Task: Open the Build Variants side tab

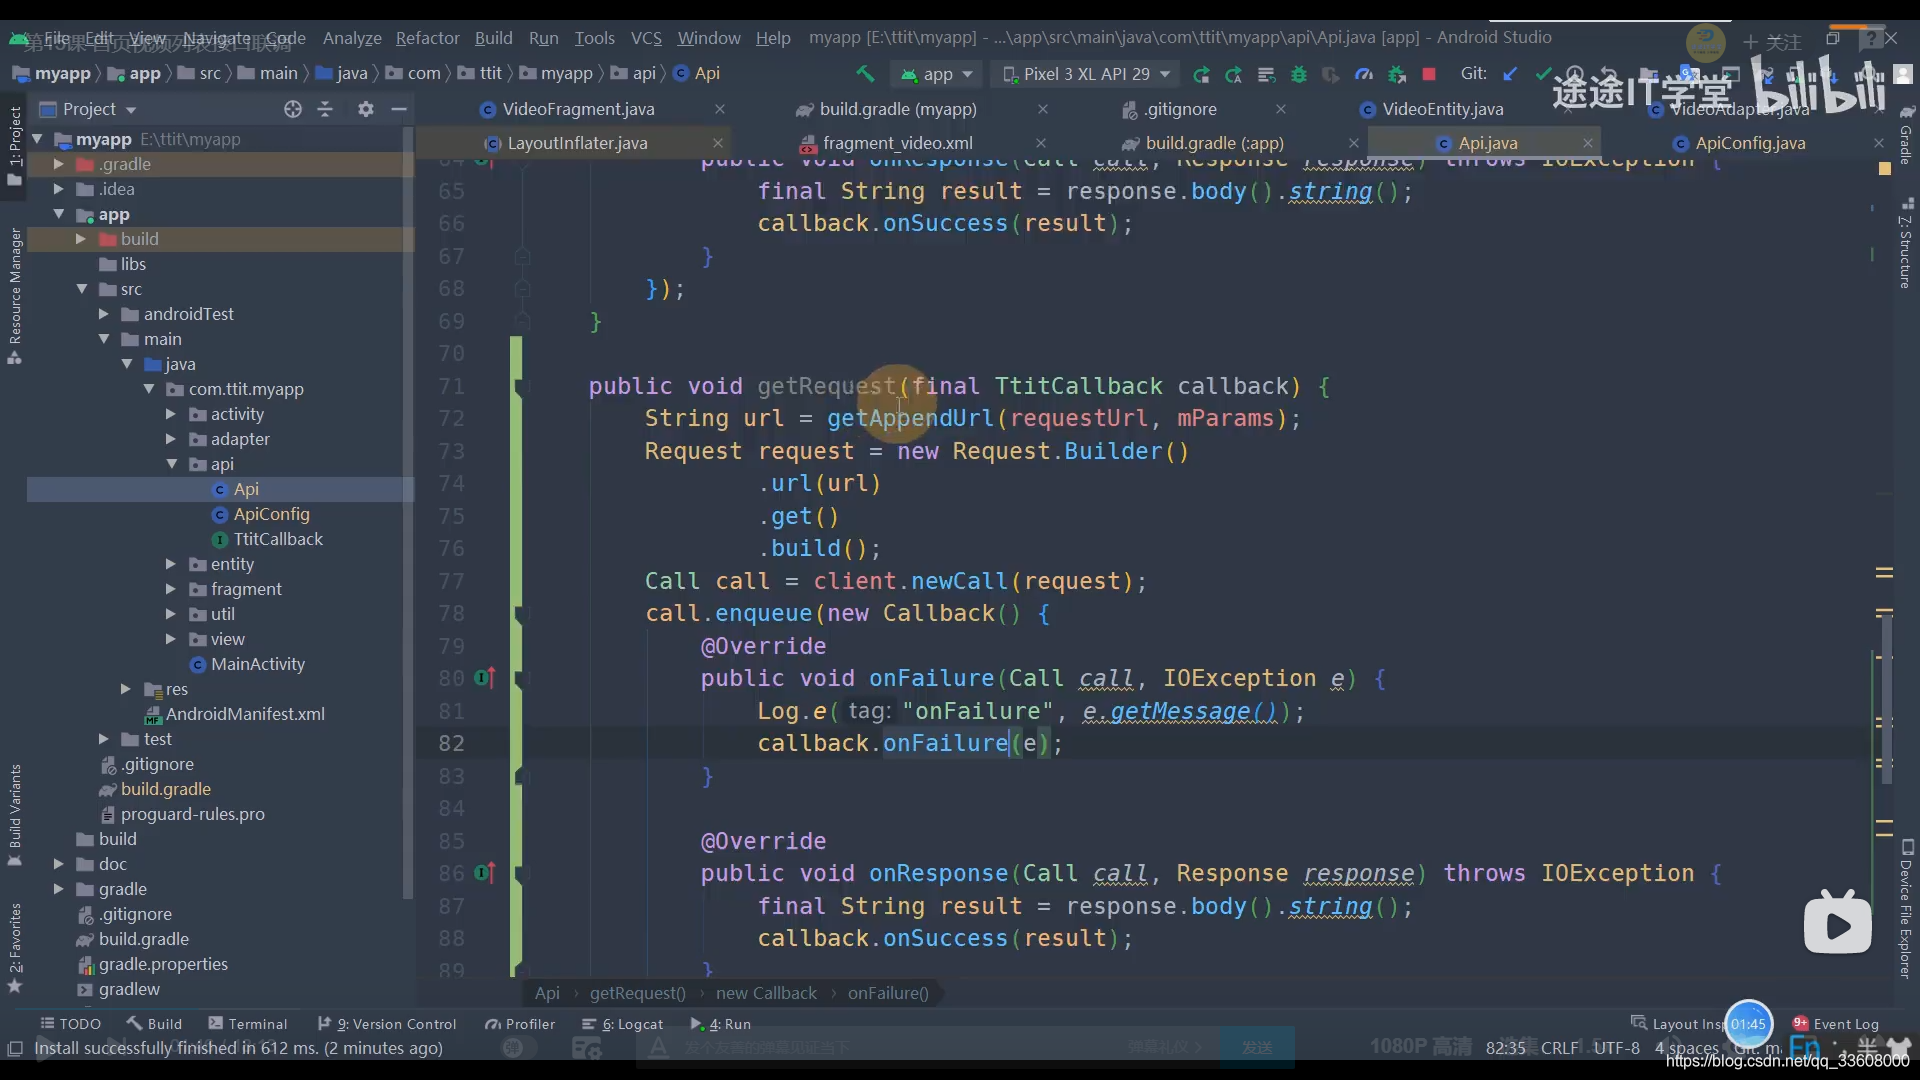Action: pos(15,815)
